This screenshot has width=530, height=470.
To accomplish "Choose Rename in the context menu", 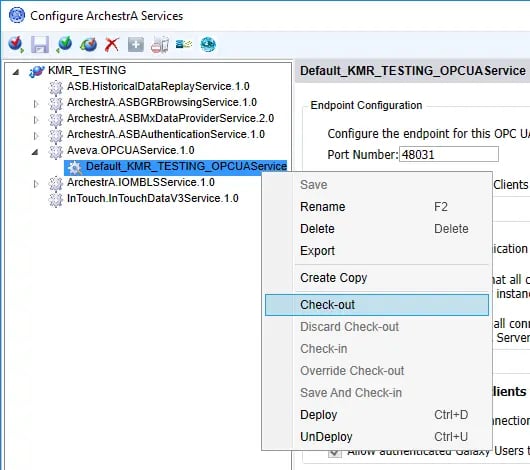I will coord(377,207).
